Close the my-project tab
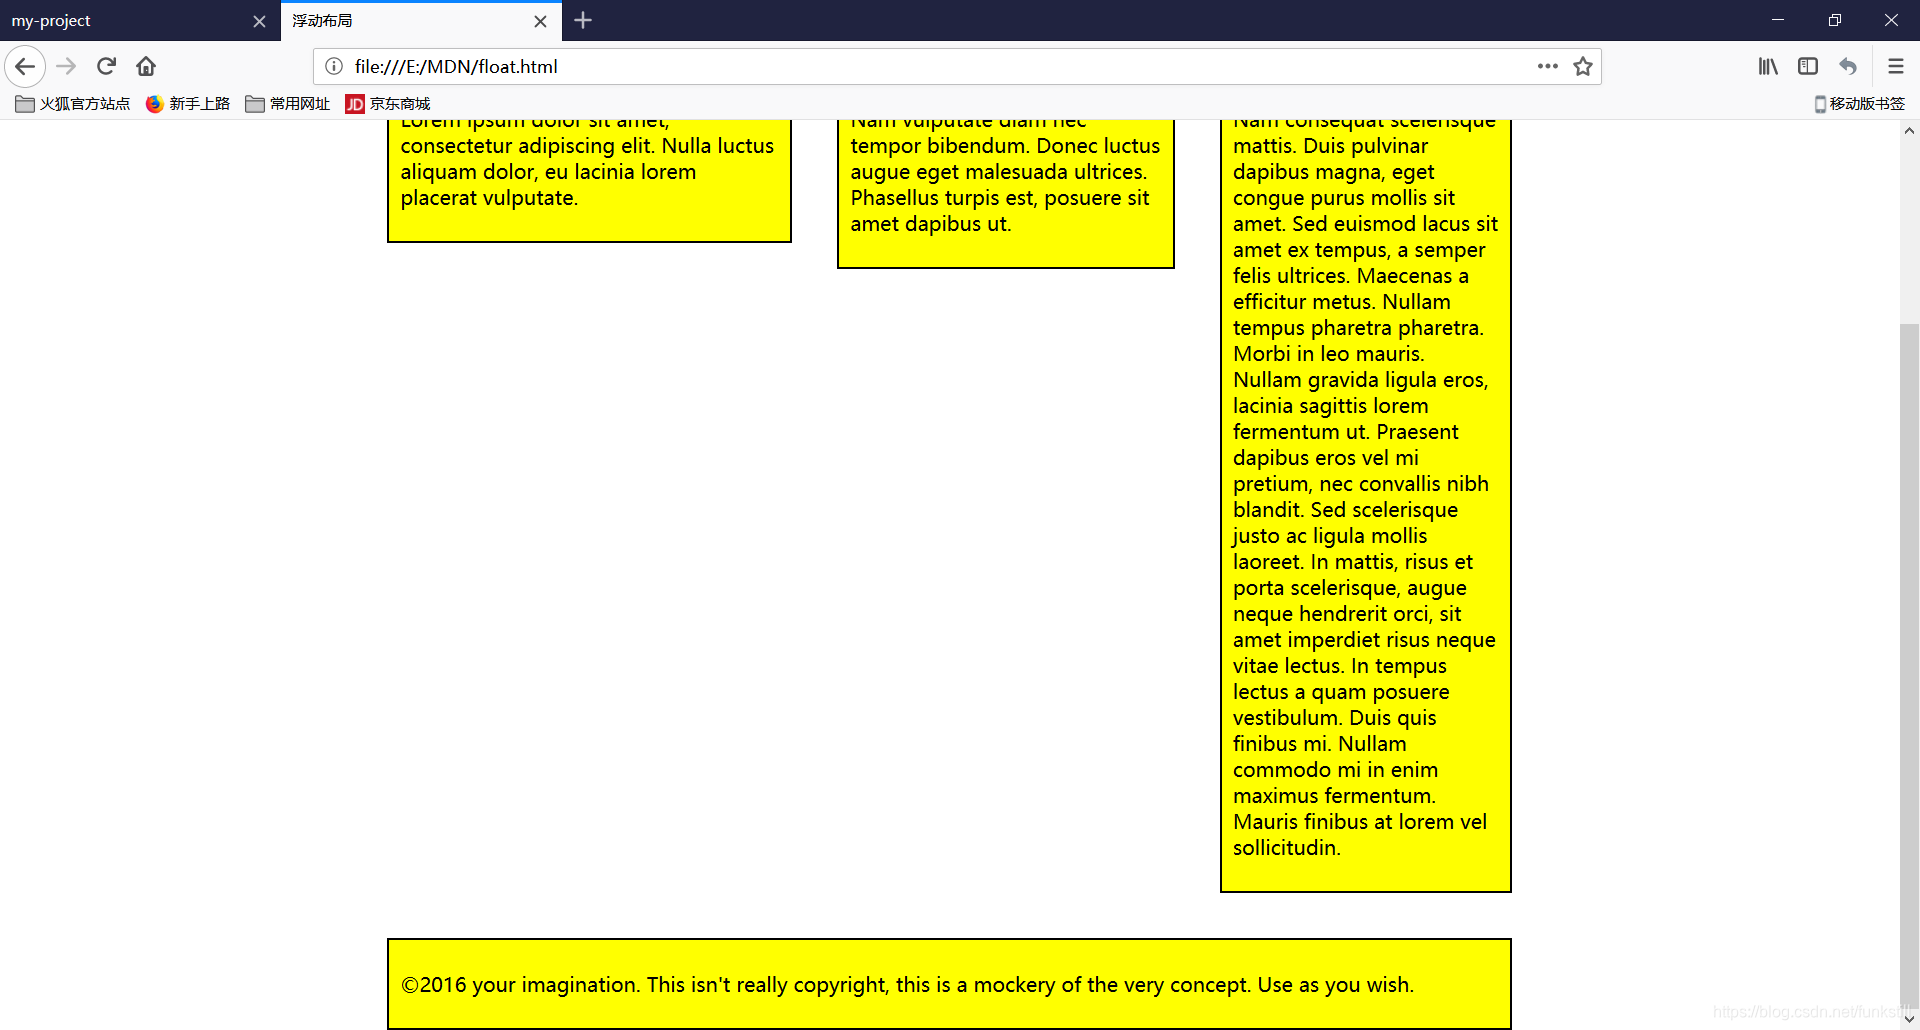 click(259, 21)
